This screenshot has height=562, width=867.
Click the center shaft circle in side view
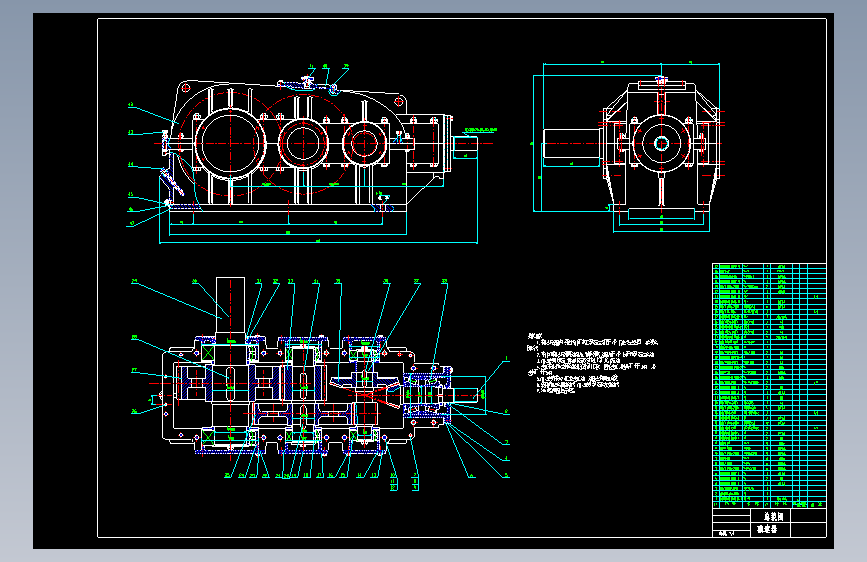coord(661,144)
